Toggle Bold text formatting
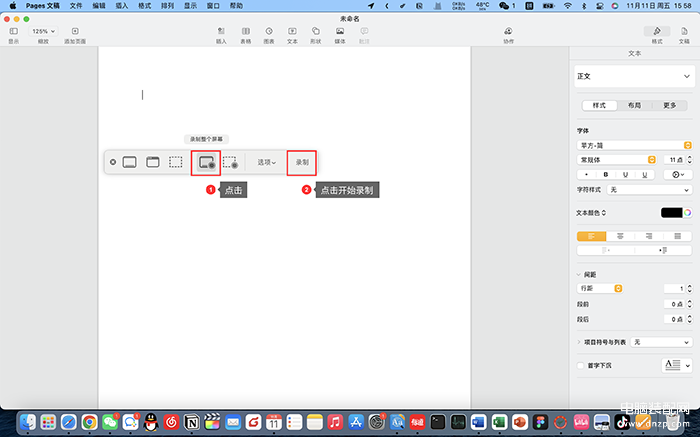The image size is (700, 437). tap(605, 174)
